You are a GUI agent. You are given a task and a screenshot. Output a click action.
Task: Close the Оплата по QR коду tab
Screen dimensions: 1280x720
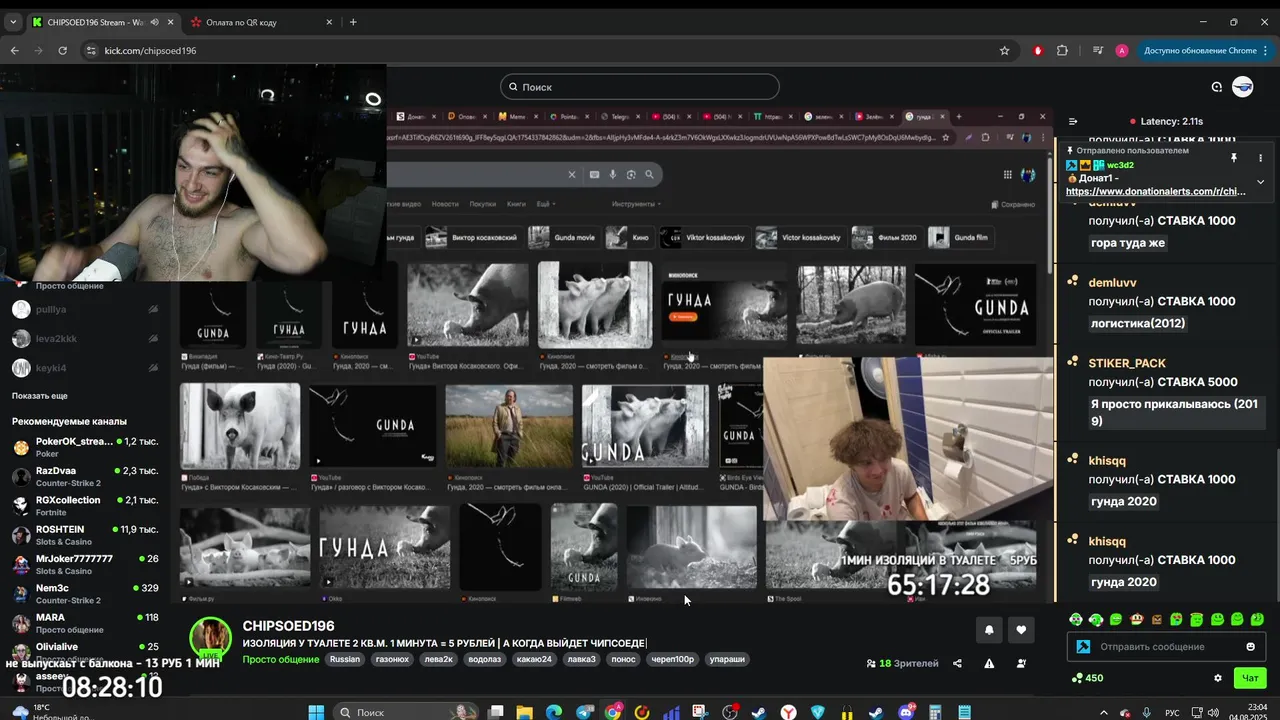click(x=329, y=22)
